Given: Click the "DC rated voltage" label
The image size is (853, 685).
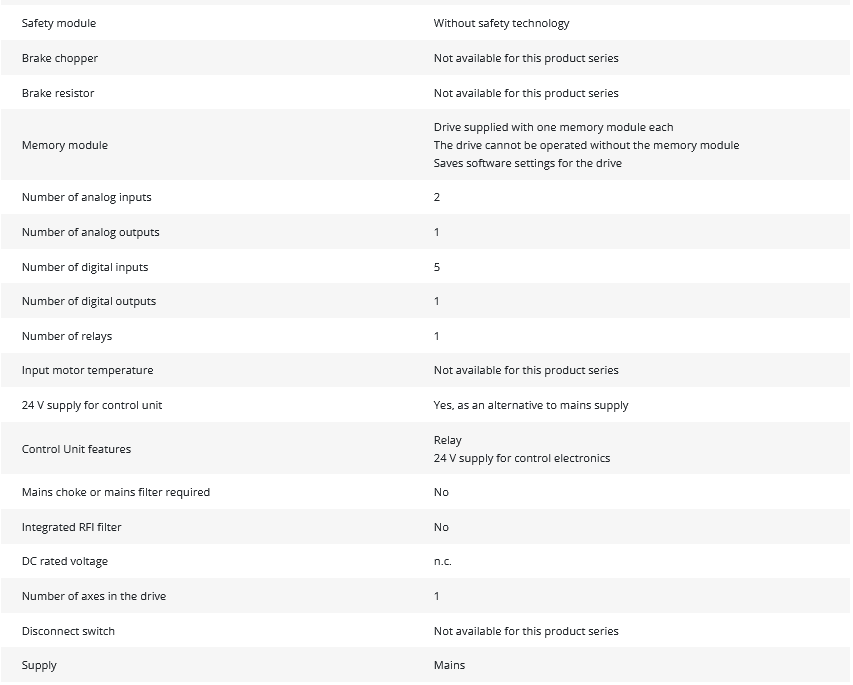Looking at the screenshot, I should pos(65,561).
